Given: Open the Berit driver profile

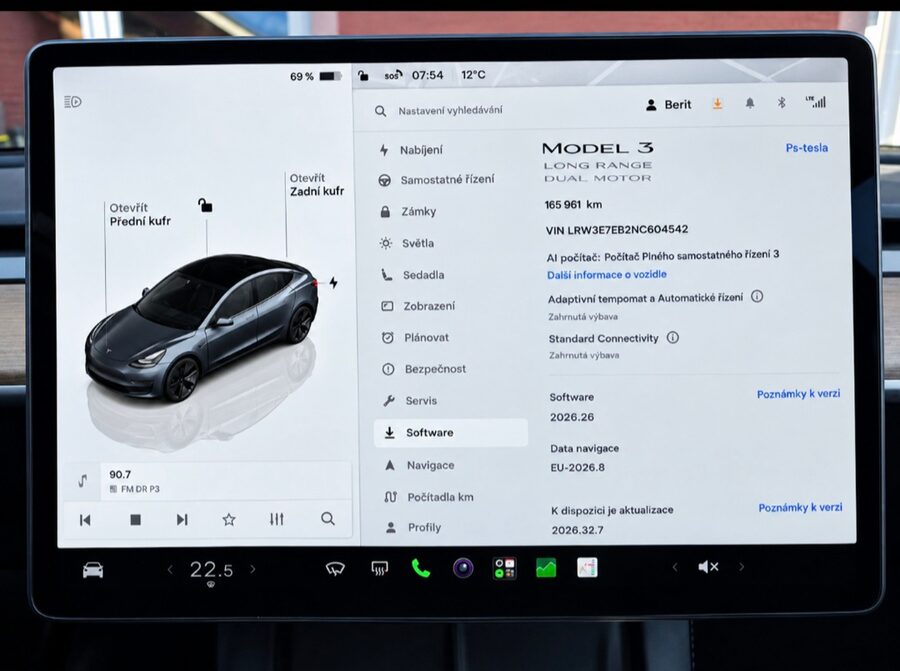Looking at the screenshot, I should [669, 104].
